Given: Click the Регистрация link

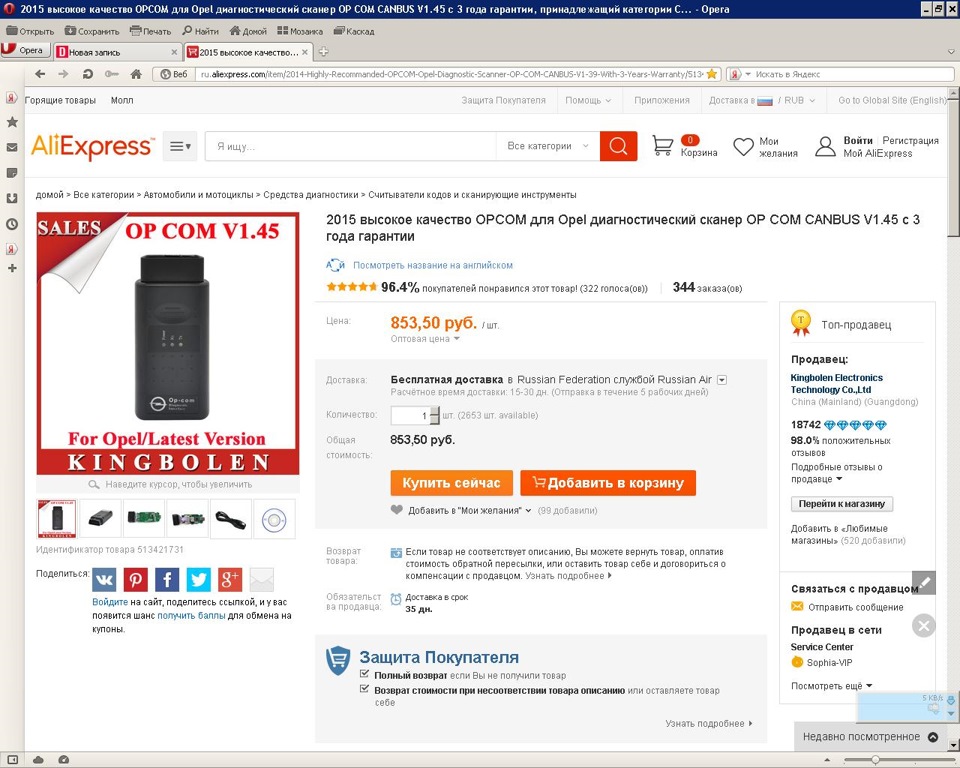Looking at the screenshot, I should pyautogui.click(x=910, y=140).
